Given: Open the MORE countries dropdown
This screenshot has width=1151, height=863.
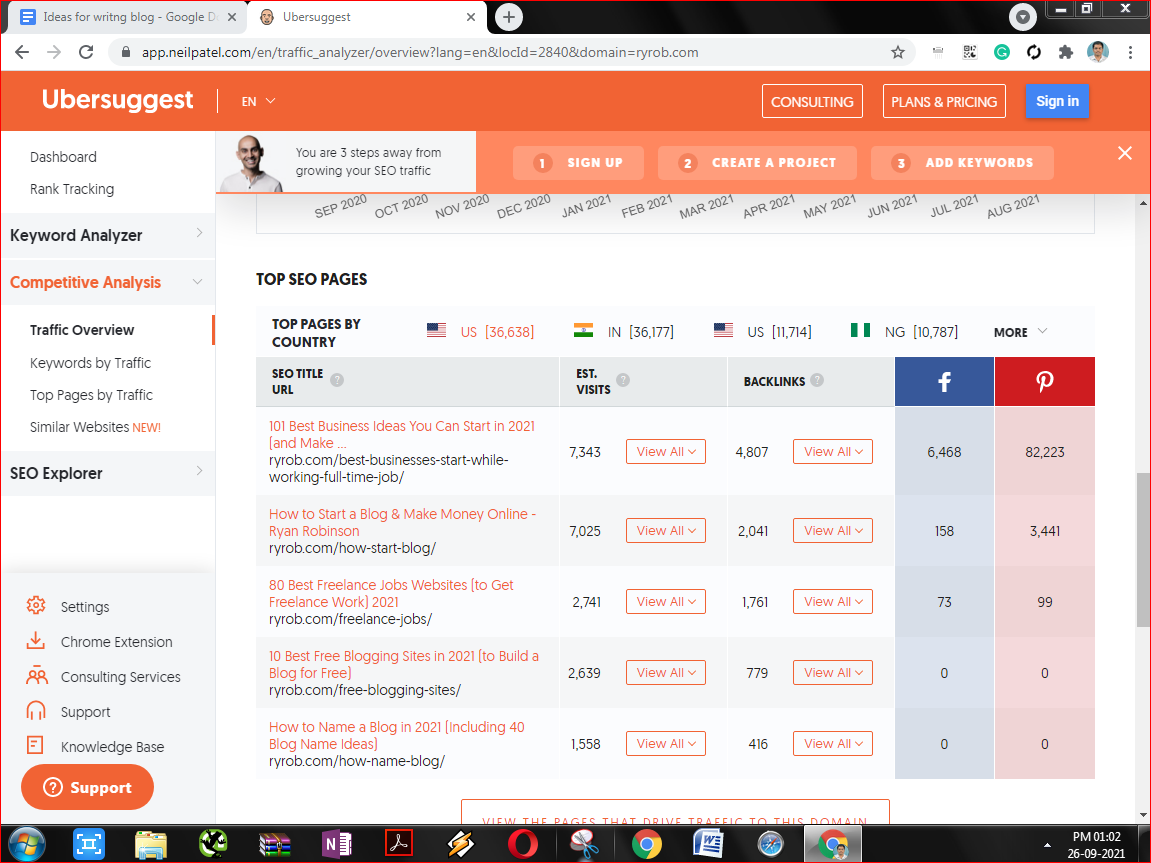Looking at the screenshot, I should (x=1020, y=332).
